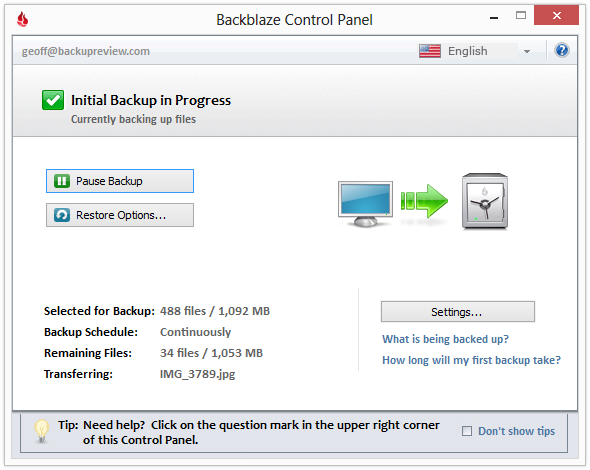Minimize the Backblaze Control Panel window

[494, 17]
